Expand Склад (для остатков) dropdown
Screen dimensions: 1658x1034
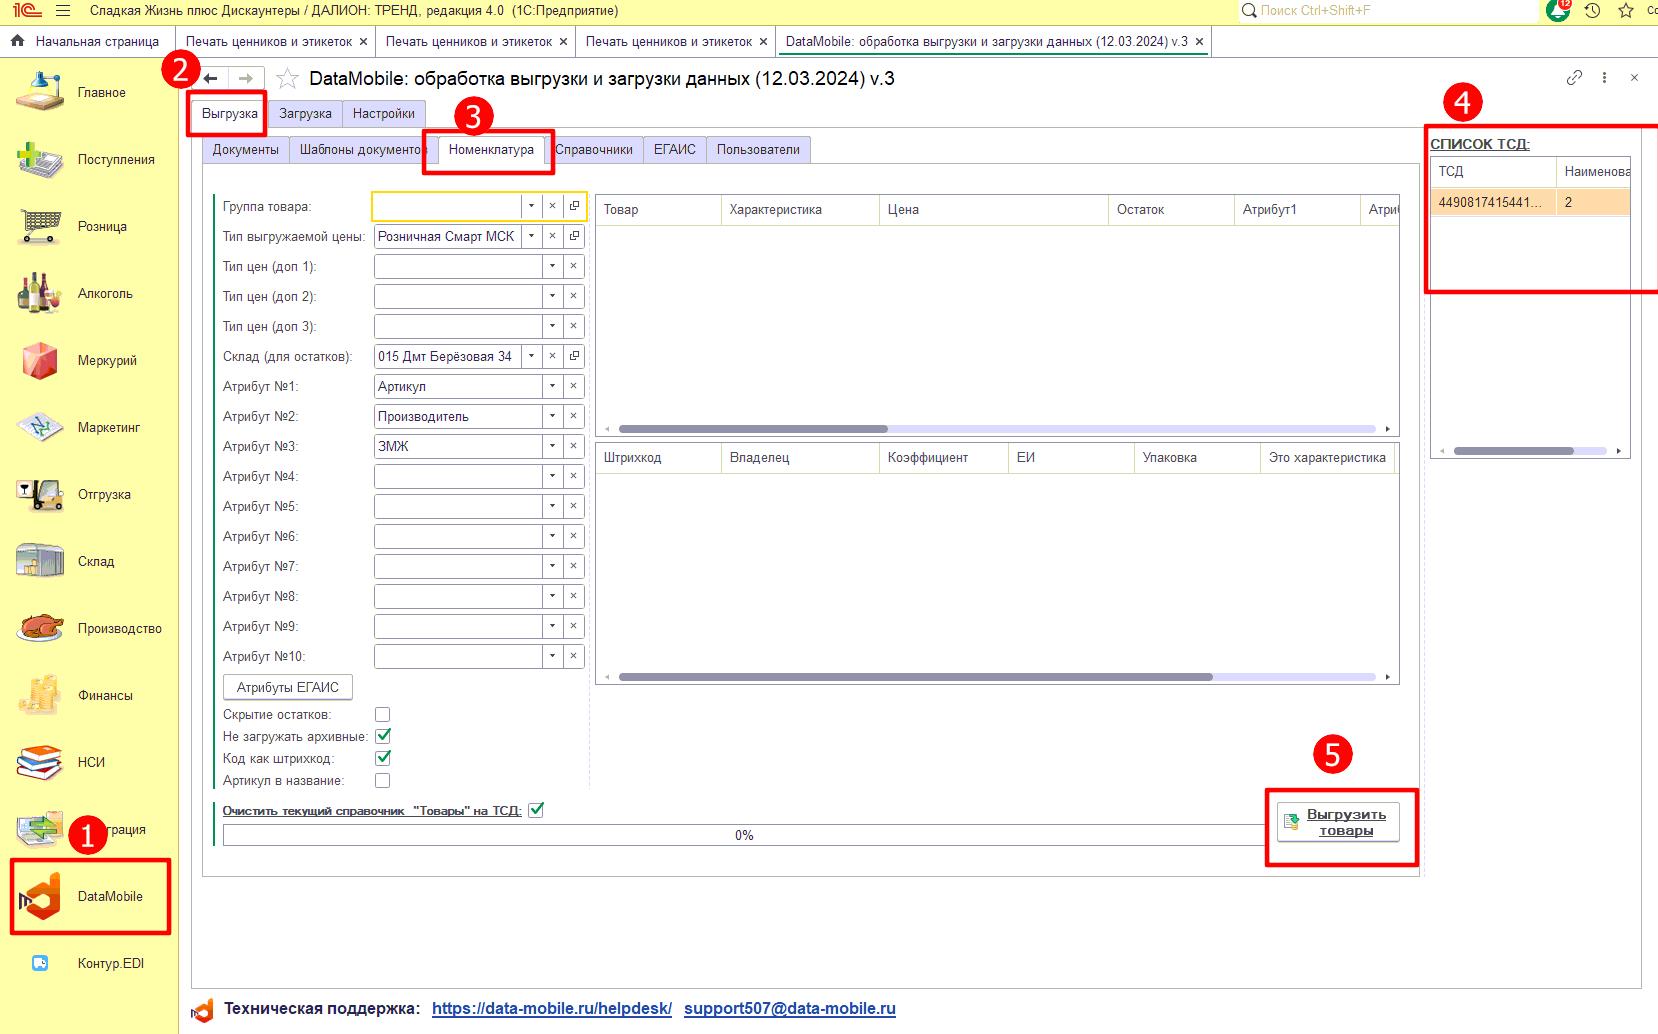coord(531,356)
